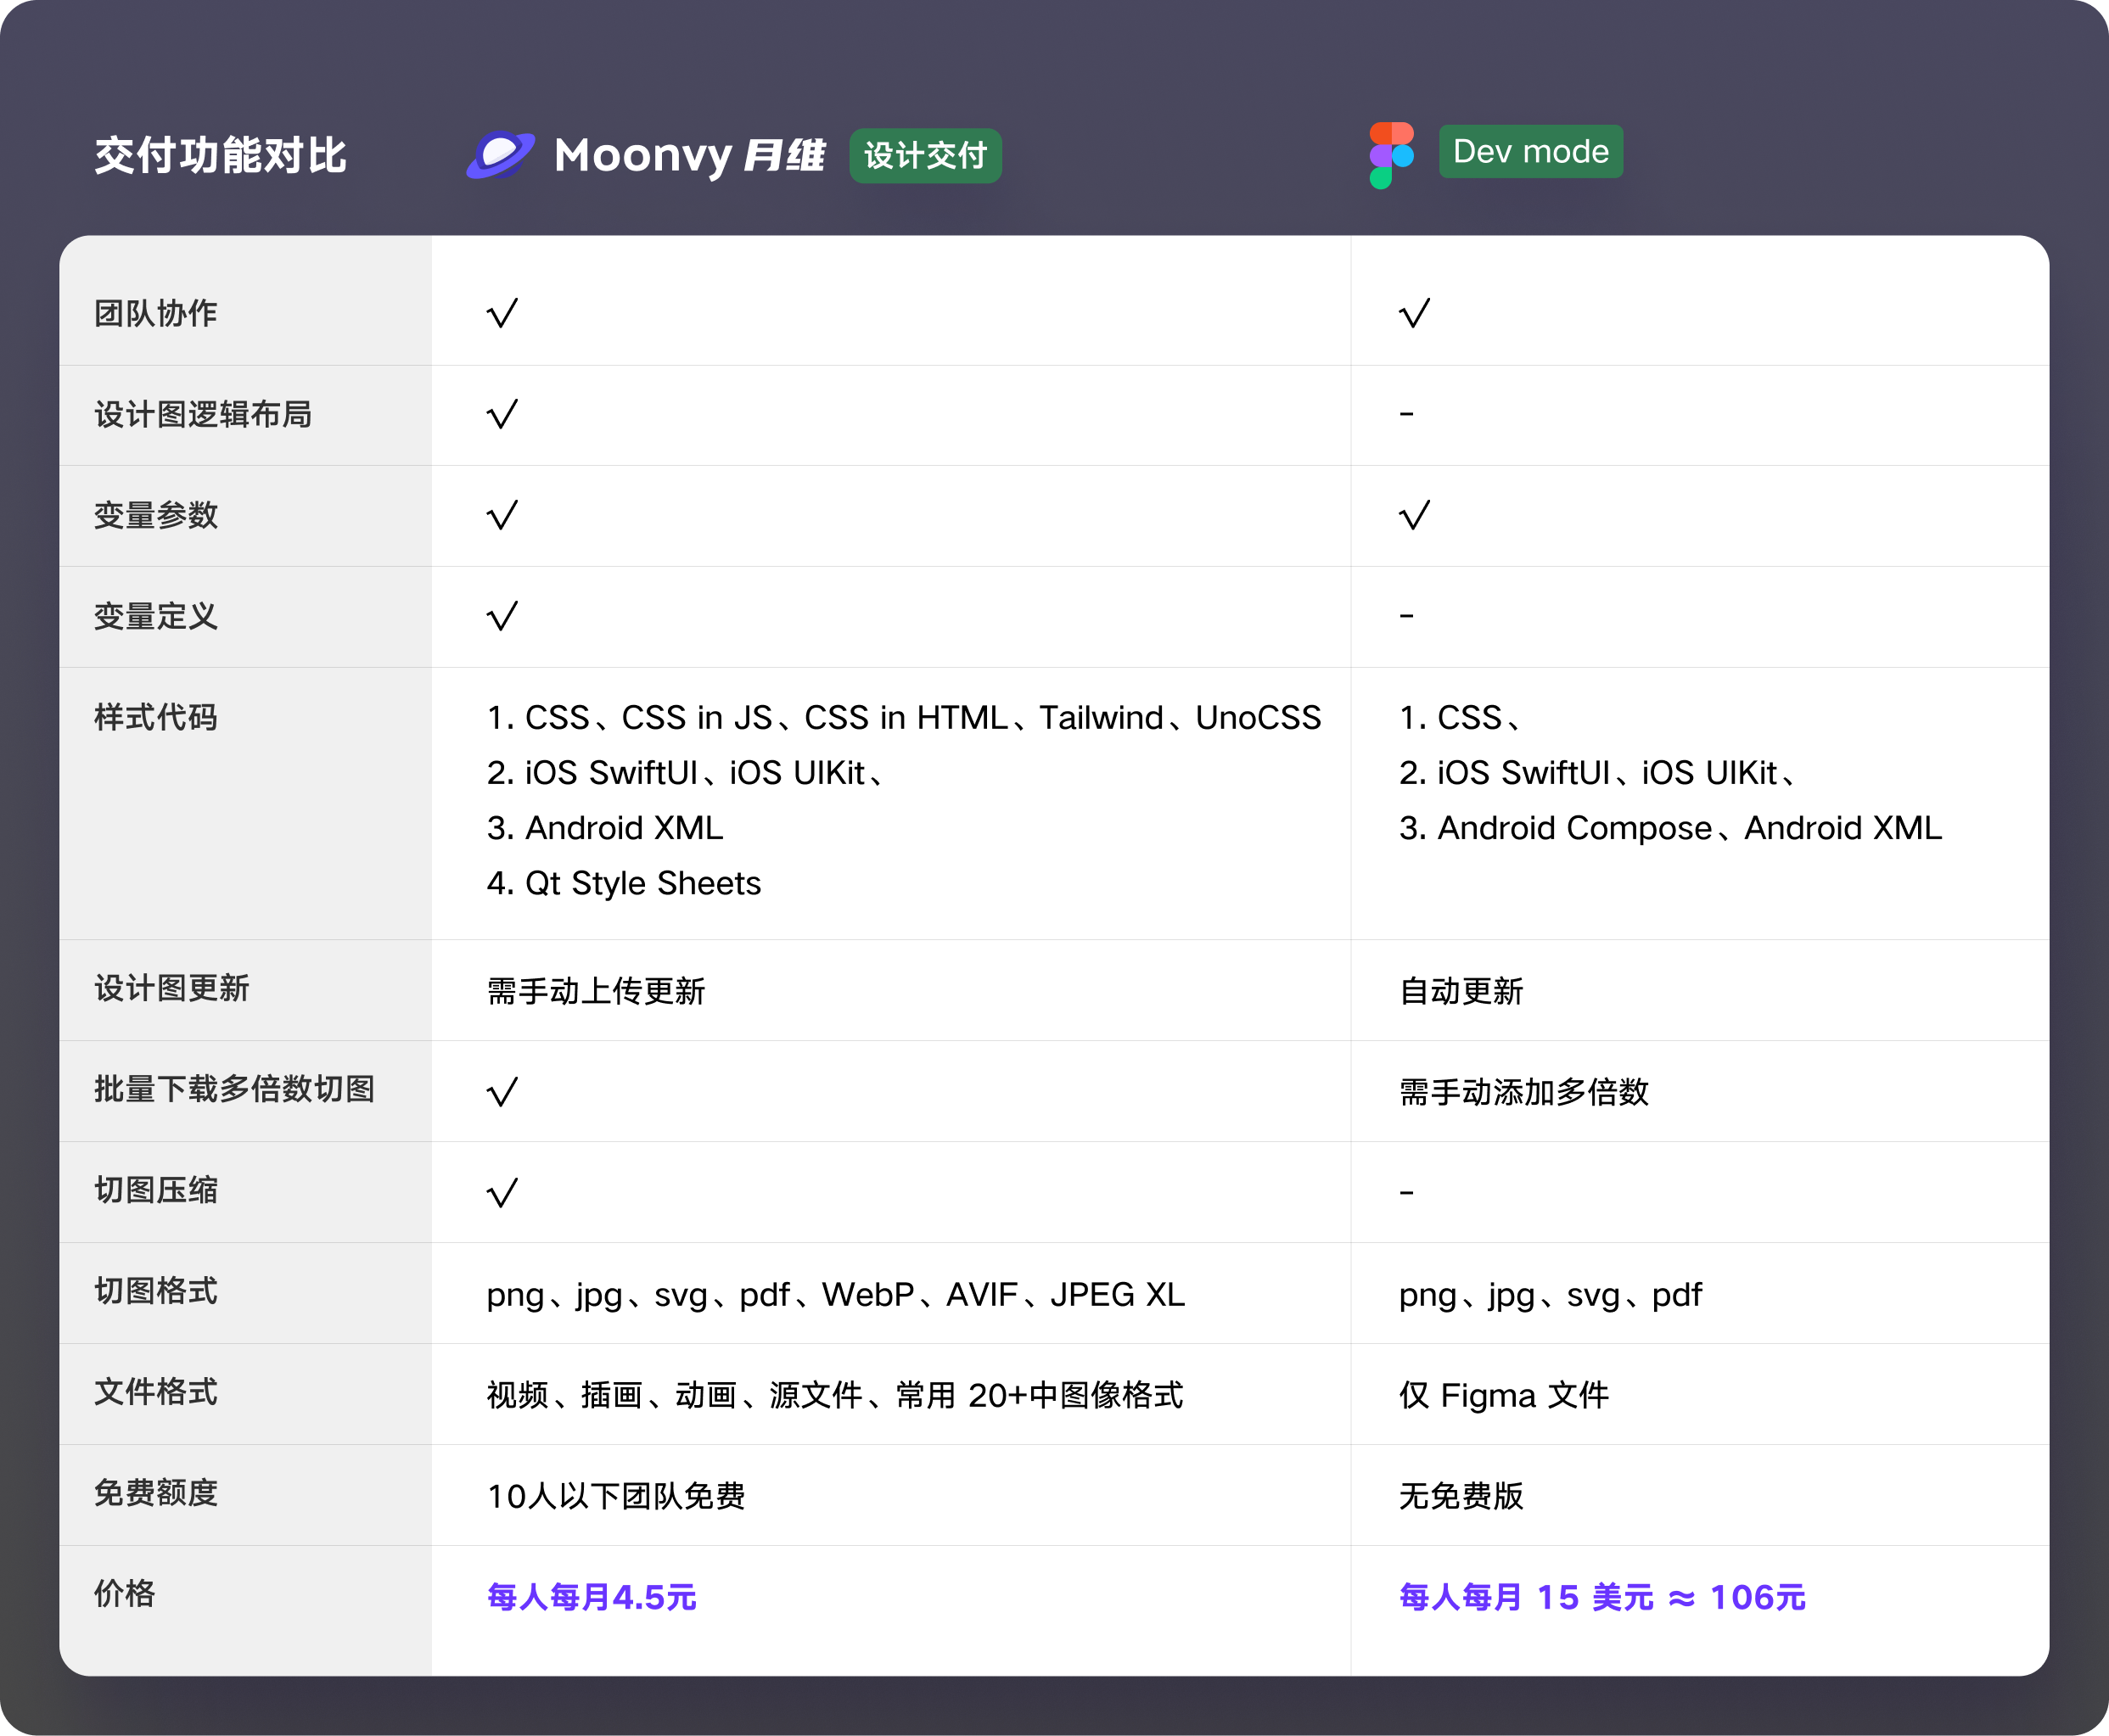Click the checkmark in the 变量定义 row

[502, 616]
